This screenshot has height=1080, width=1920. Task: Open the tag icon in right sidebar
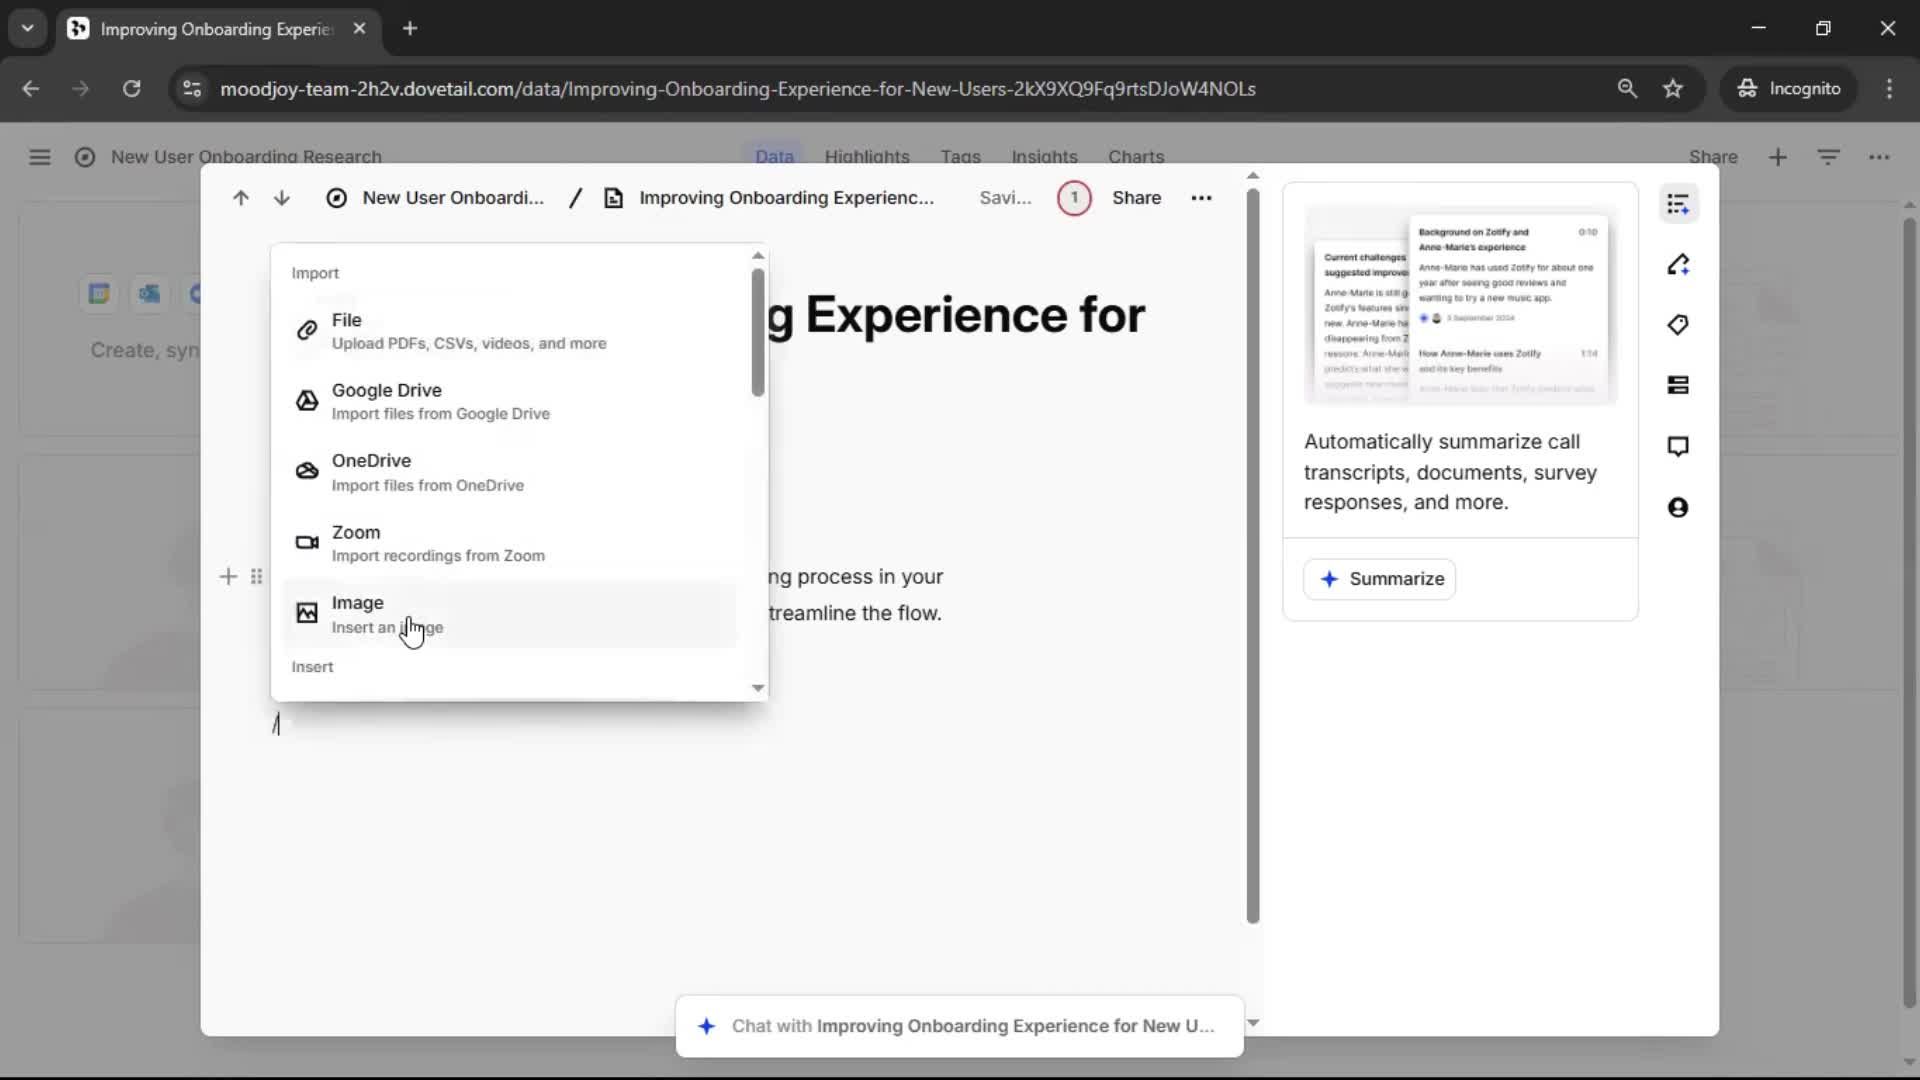tap(1678, 325)
